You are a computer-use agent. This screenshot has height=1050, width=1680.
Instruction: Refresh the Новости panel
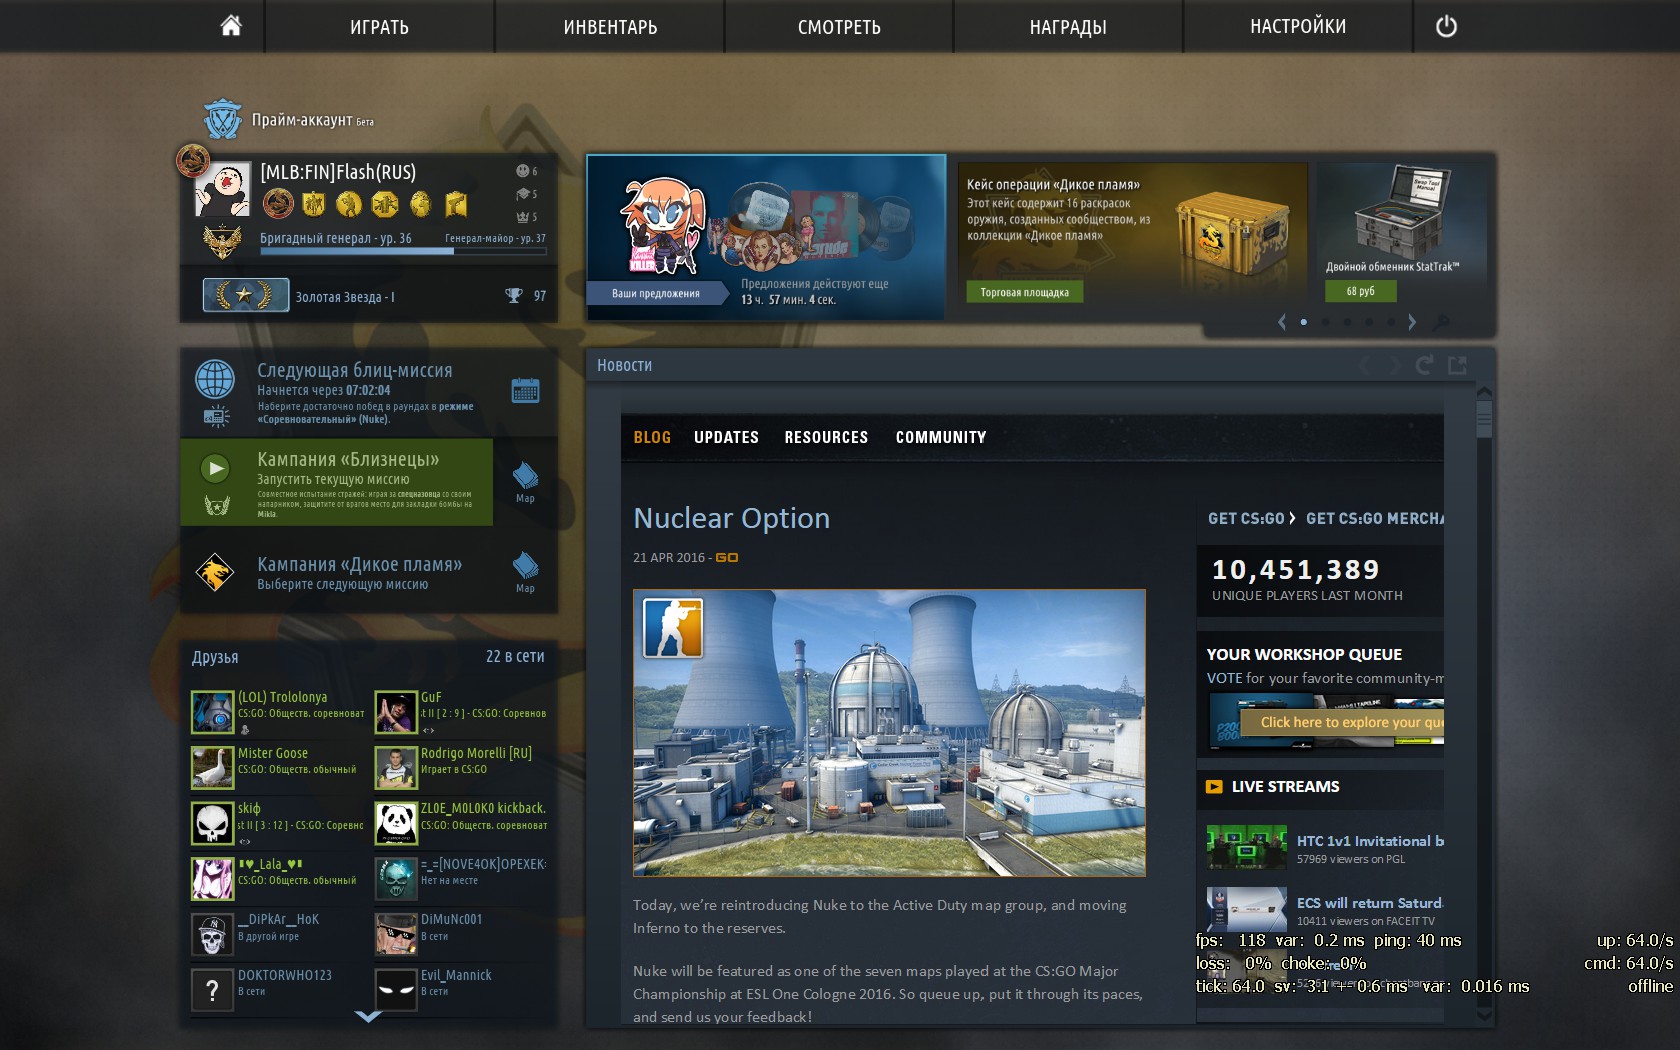[1424, 365]
